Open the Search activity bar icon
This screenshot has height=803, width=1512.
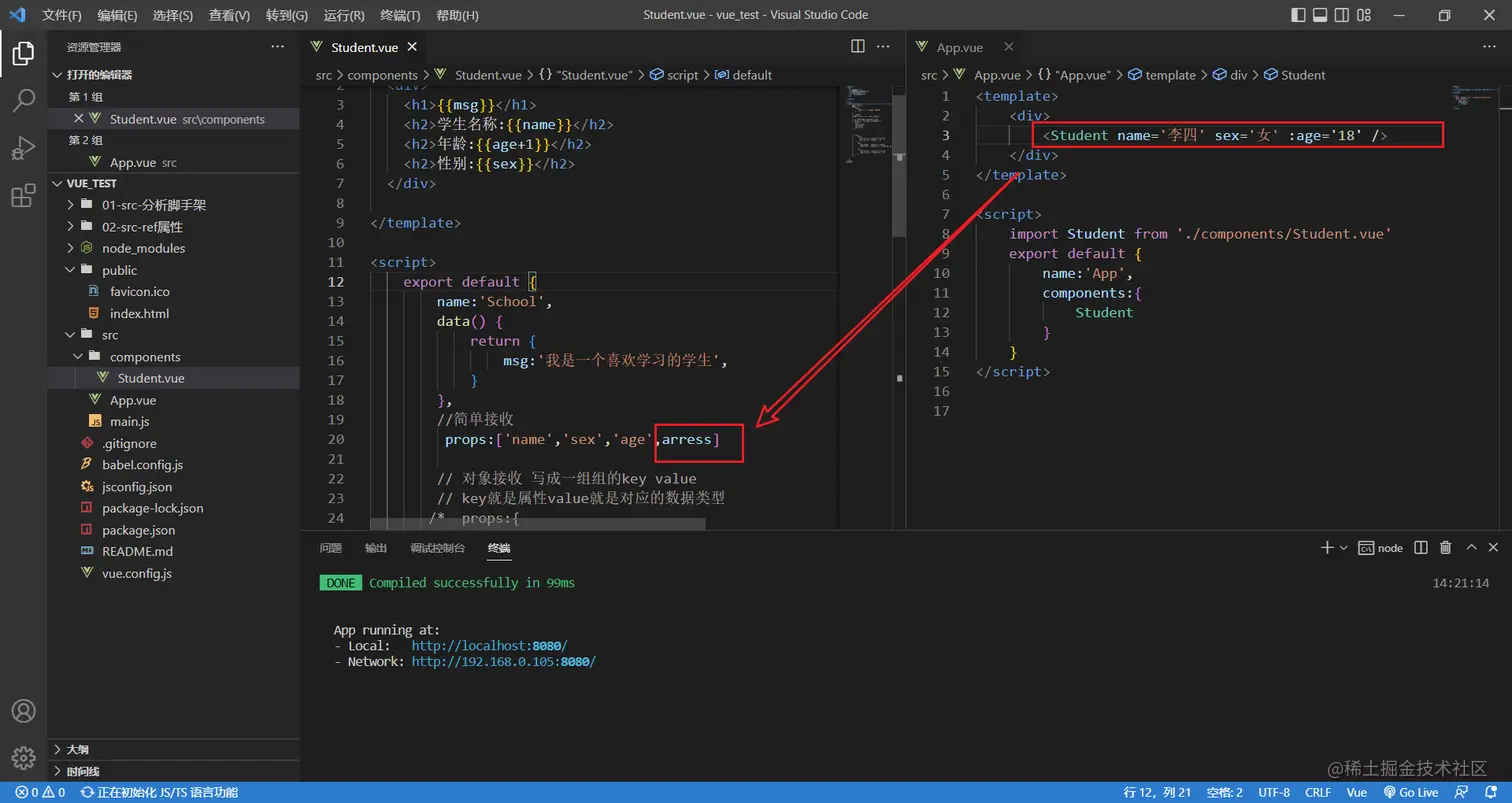[x=23, y=100]
